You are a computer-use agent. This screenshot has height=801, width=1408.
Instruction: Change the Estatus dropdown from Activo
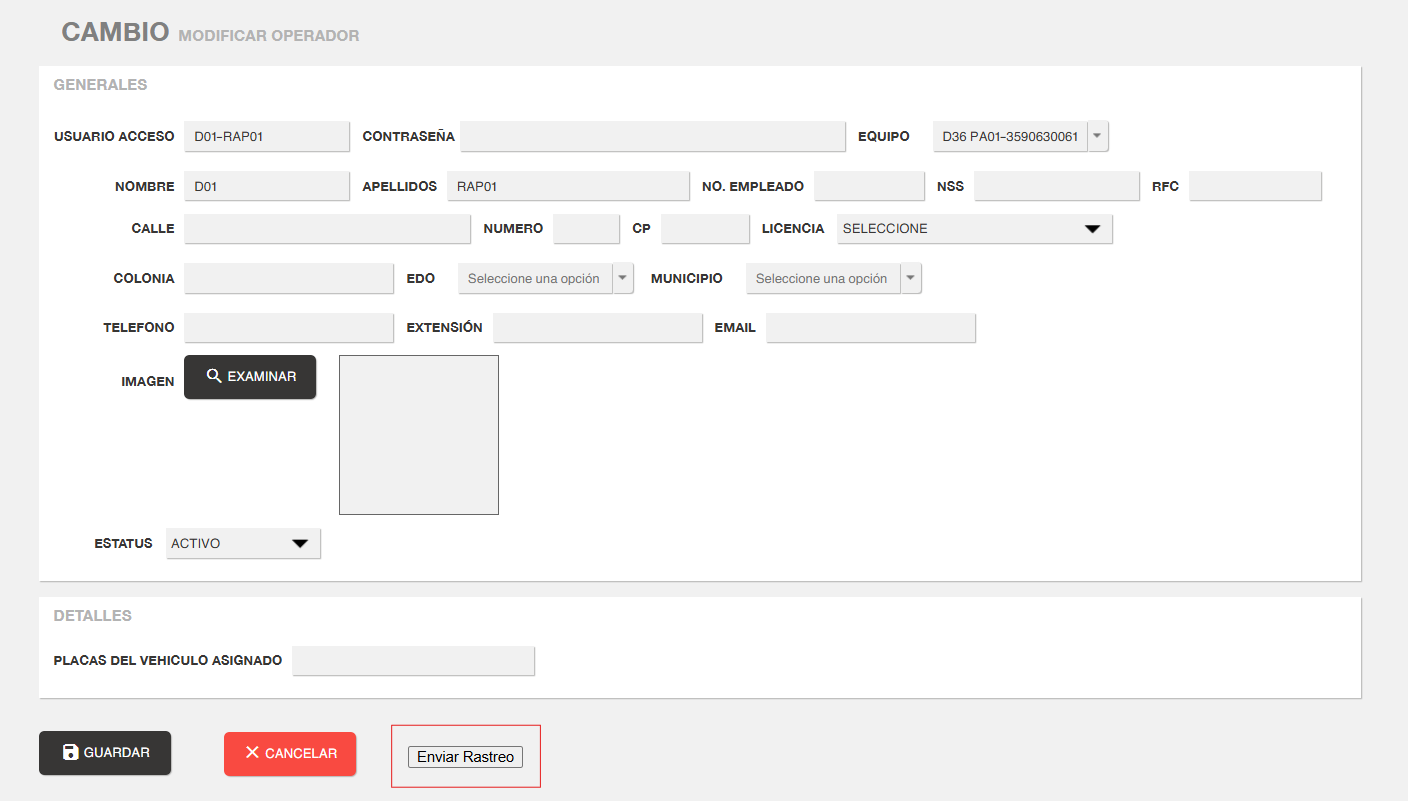point(243,544)
